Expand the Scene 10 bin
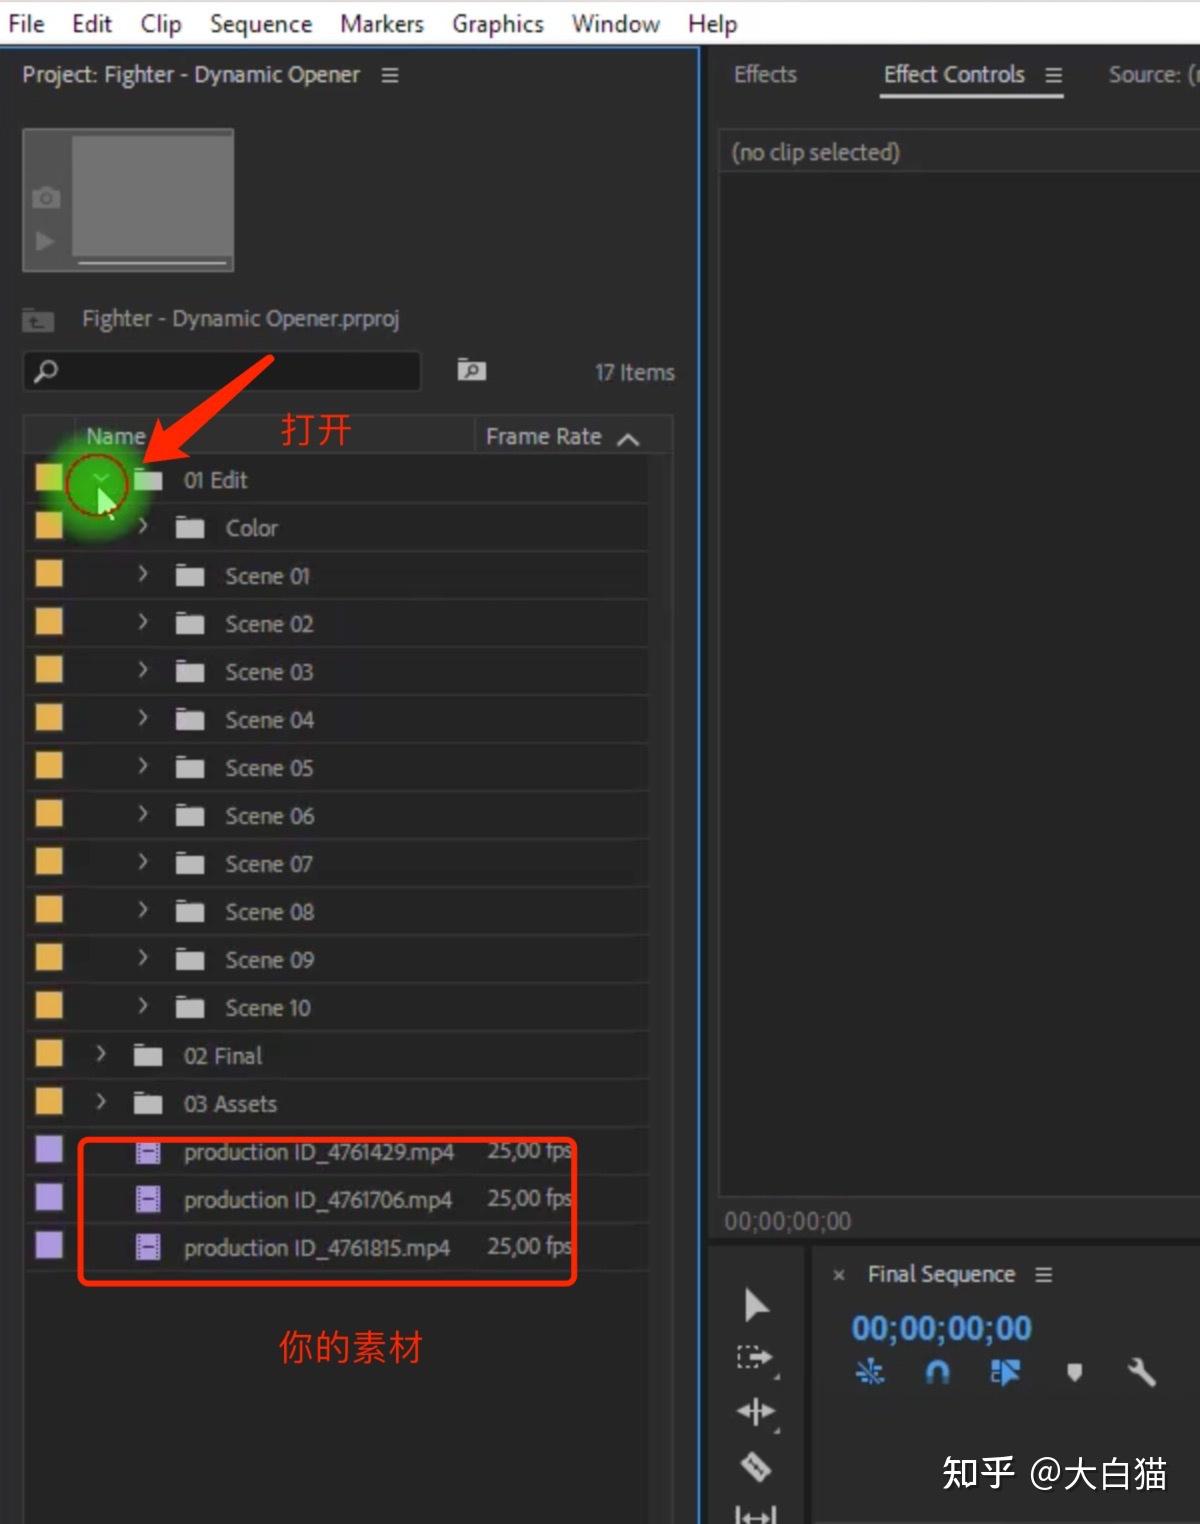The height and width of the screenshot is (1524, 1200). coord(143,1006)
